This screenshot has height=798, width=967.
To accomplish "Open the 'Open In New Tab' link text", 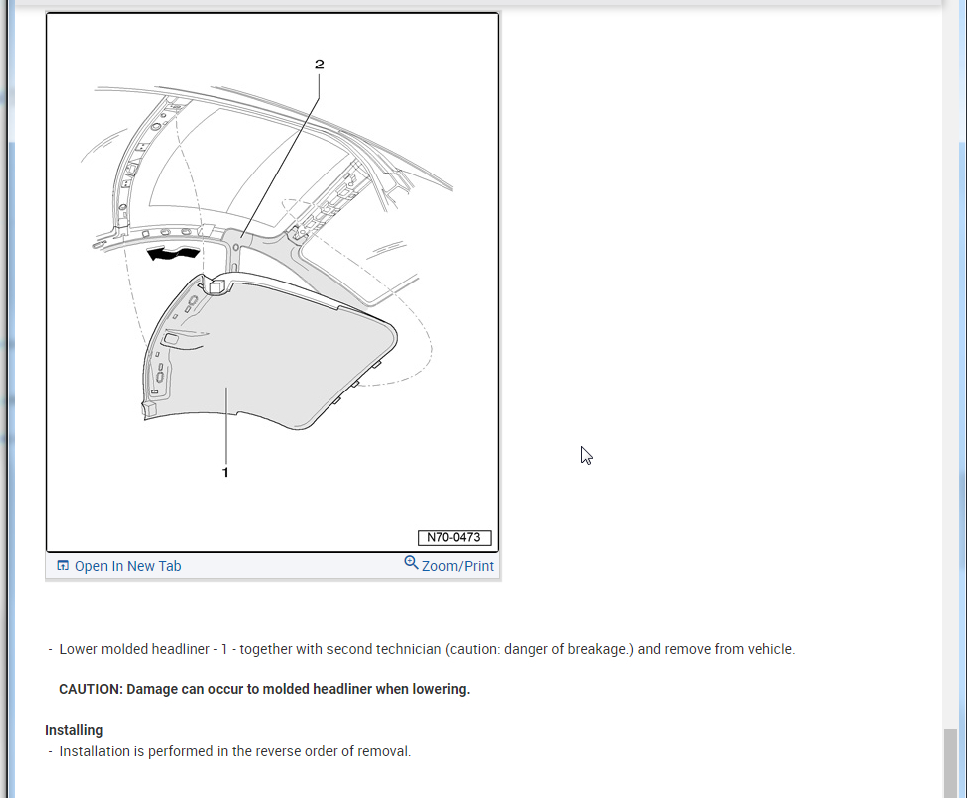I will point(128,566).
